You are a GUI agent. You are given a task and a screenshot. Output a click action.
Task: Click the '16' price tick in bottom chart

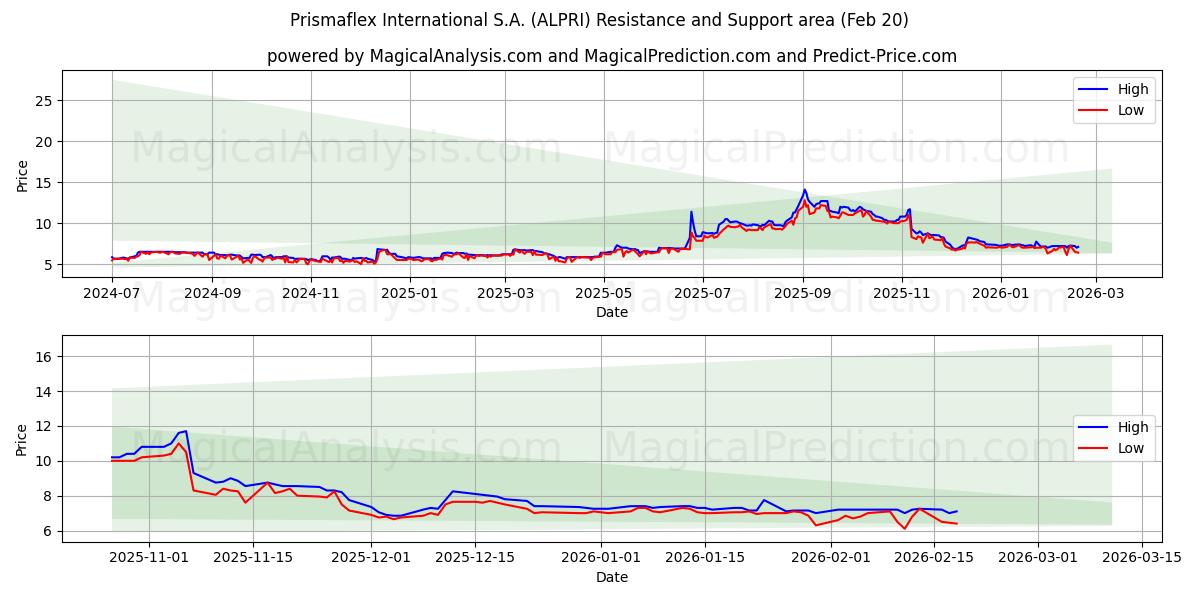coord(44,357)
